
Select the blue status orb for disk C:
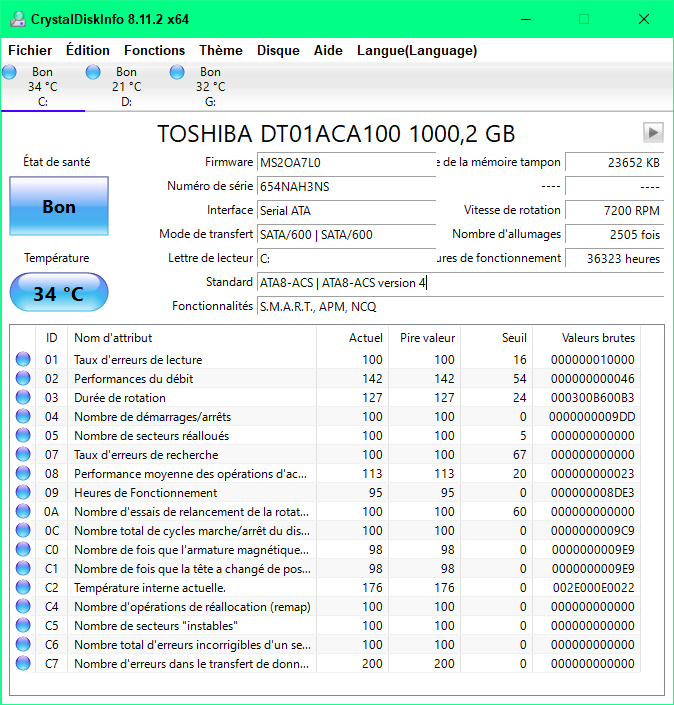point(9,72)
